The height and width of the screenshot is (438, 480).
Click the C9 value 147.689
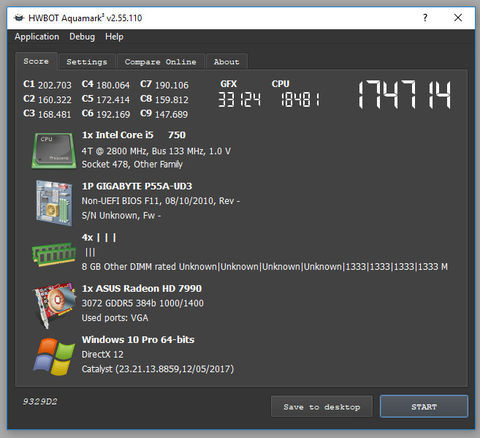point(171,114)
